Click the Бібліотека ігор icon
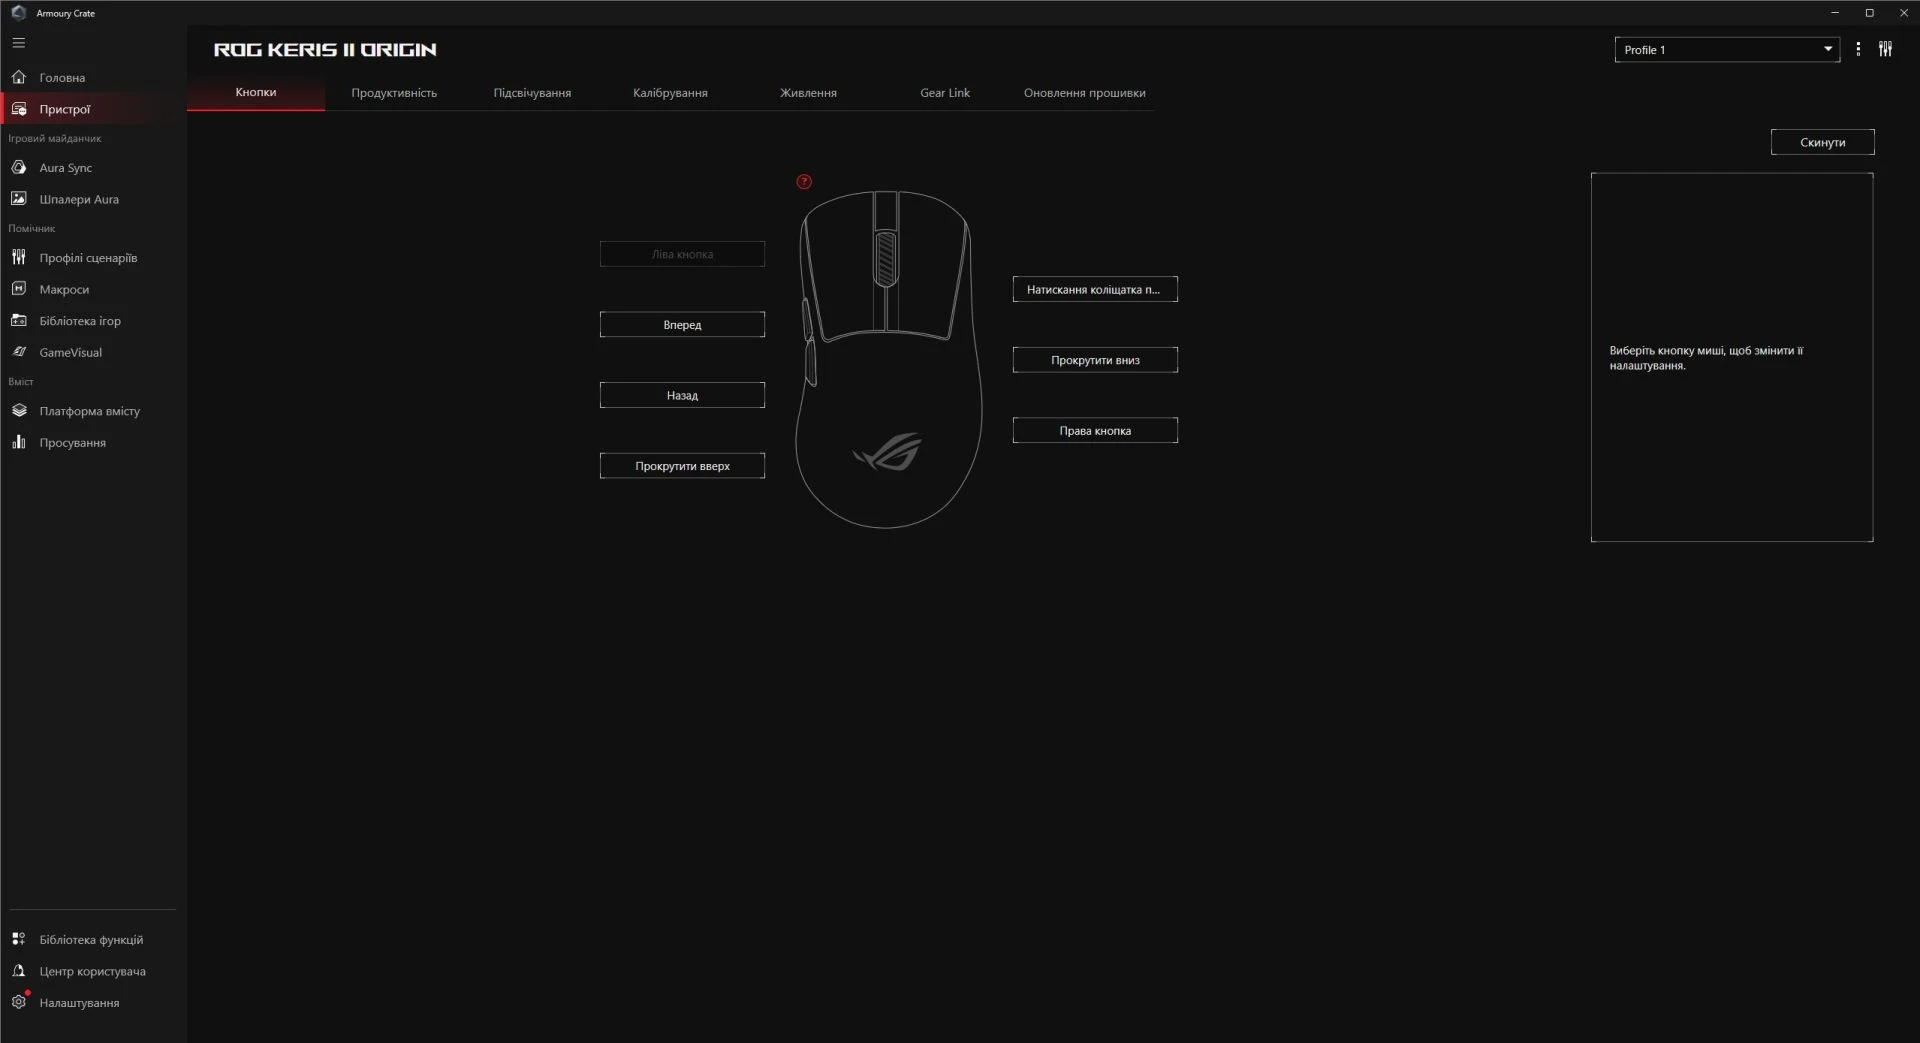The width and height of the screenshot is (1920, 1043). tap(18, 320)
